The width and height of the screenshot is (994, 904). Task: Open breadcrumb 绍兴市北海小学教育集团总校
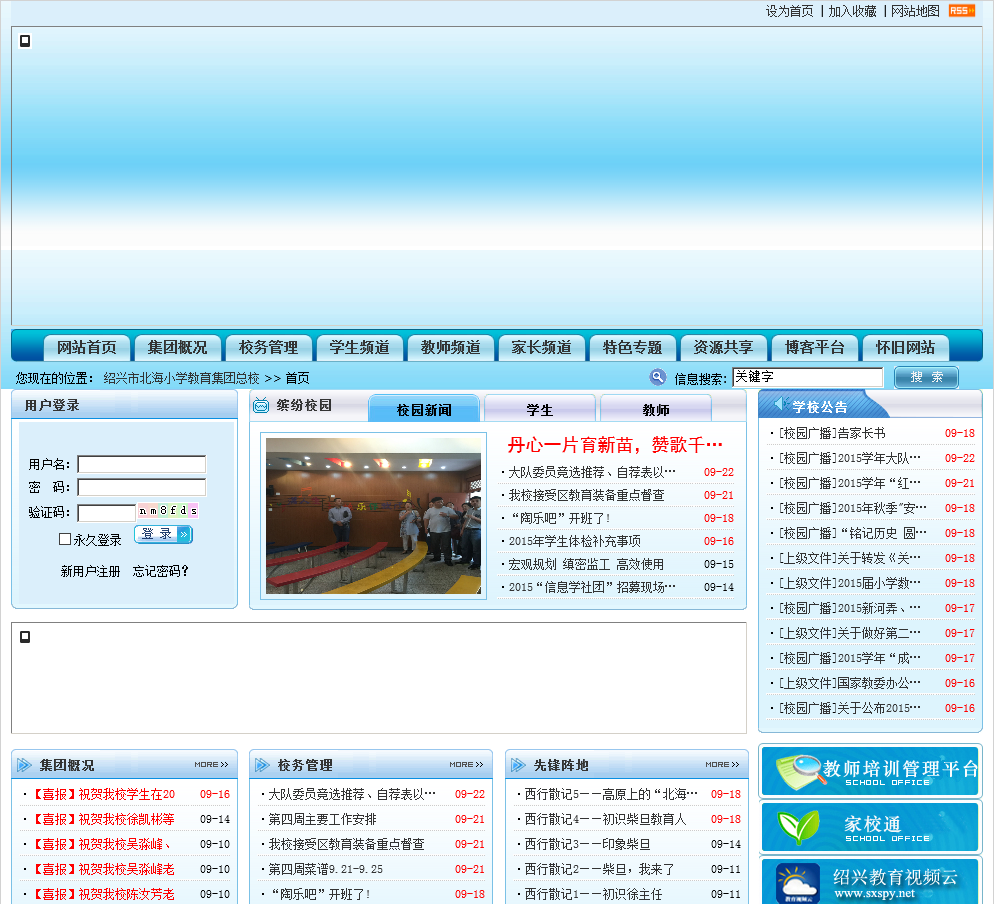pos(181,378)
